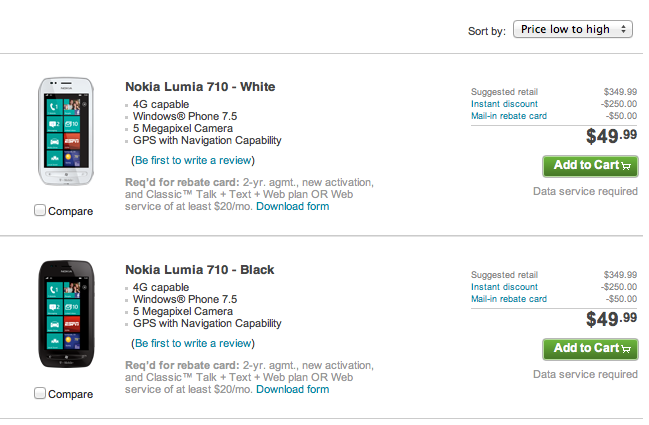Download rebate form for the white Lumia
Viewport: 649px width, 425px height.
[x=293, y=206]
